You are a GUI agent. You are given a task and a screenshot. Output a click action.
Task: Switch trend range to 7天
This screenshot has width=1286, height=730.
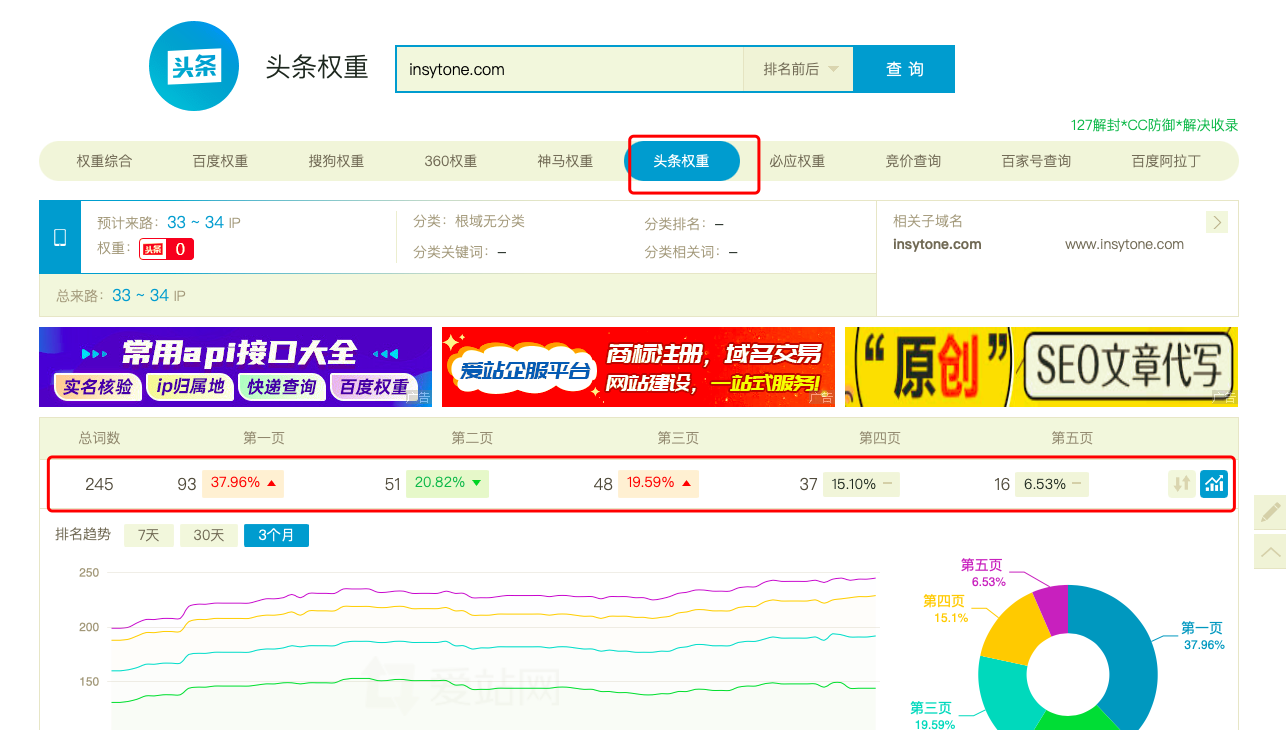[148, 535]
